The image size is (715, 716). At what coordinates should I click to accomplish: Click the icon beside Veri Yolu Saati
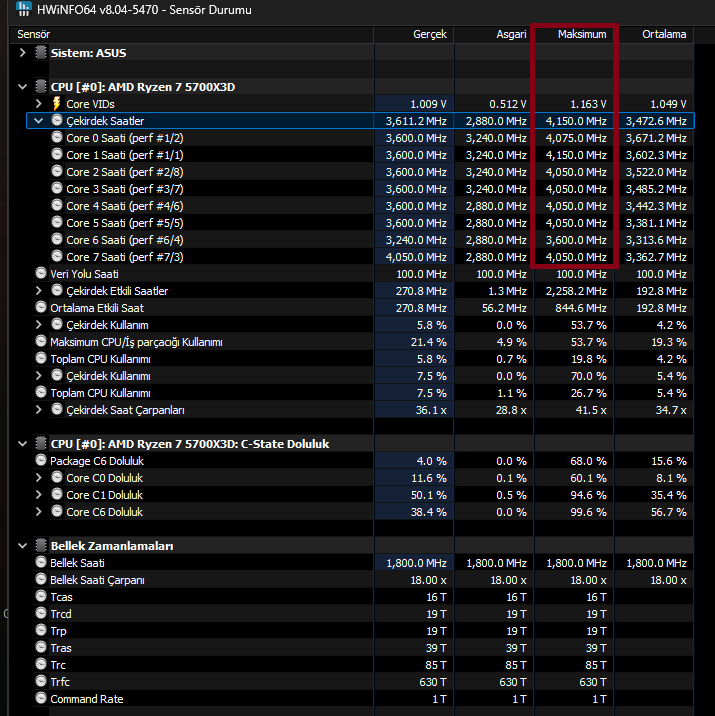click(x=41, y=273)
